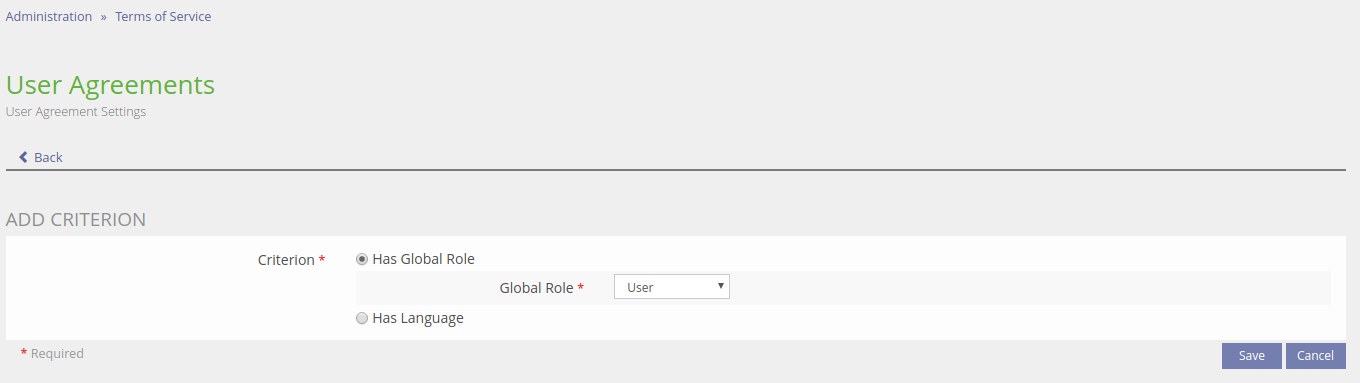1360x383 pixels.
Task: Go to Terms of Service breadcrumb
Action: [x=163, y=16]
